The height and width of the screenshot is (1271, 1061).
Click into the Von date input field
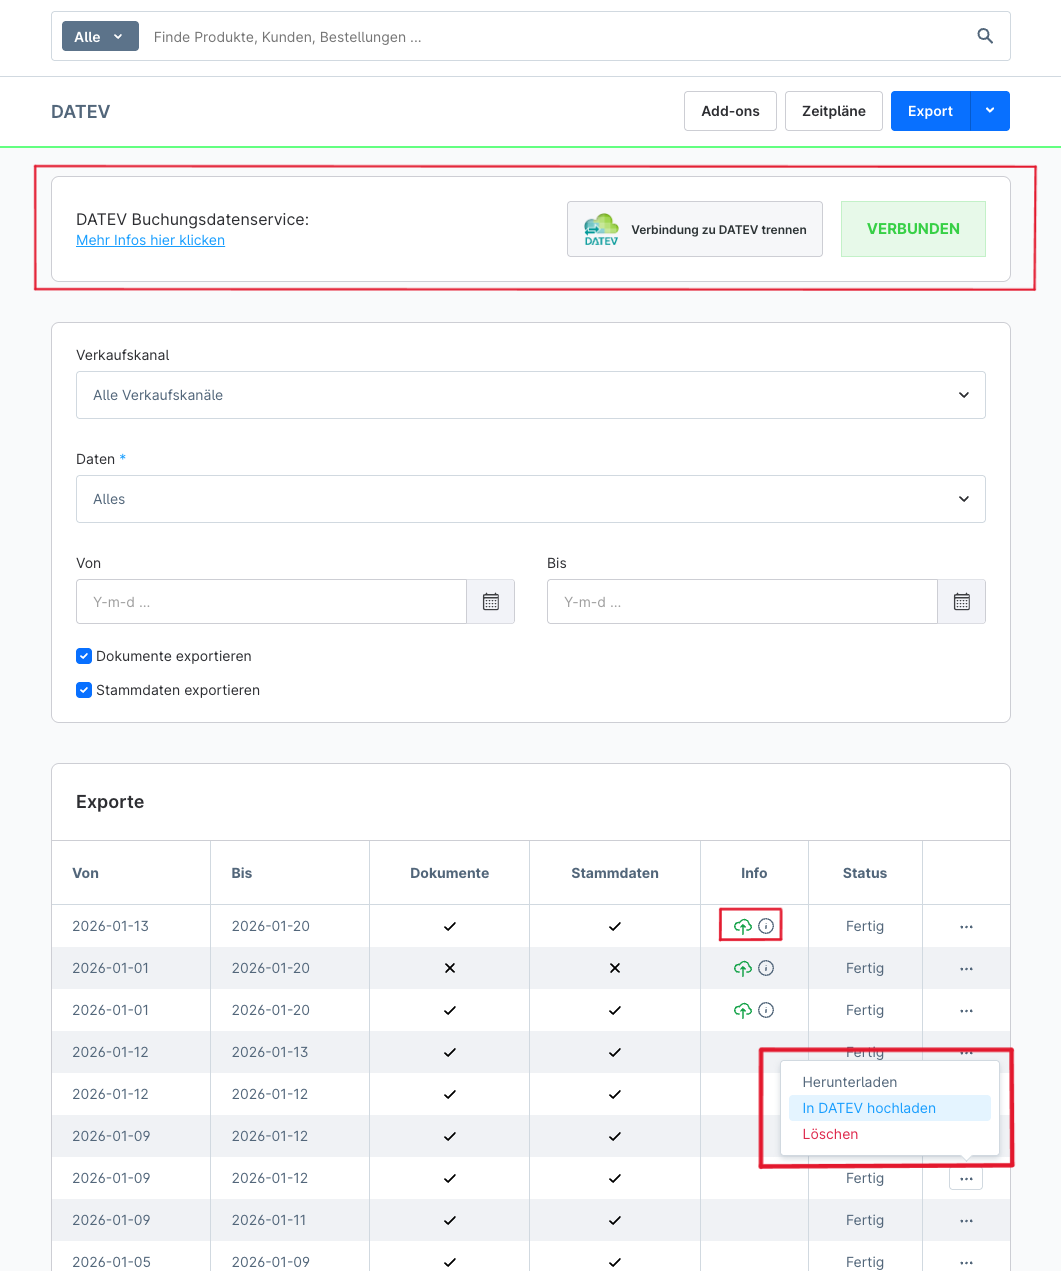(x=271, y=602)
